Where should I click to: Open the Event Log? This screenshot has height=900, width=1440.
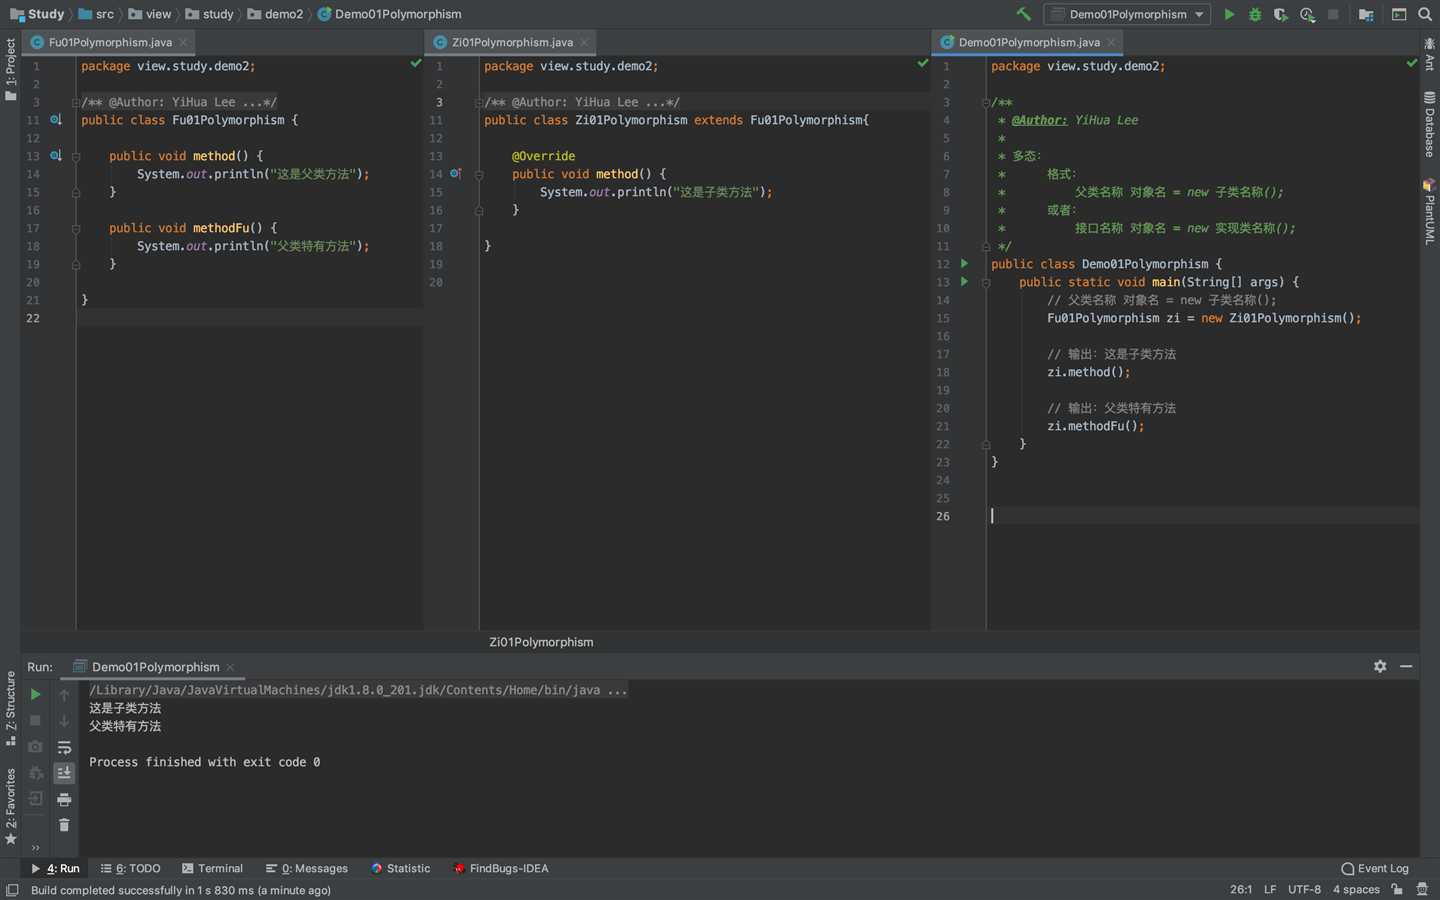tap(1375, 868)
